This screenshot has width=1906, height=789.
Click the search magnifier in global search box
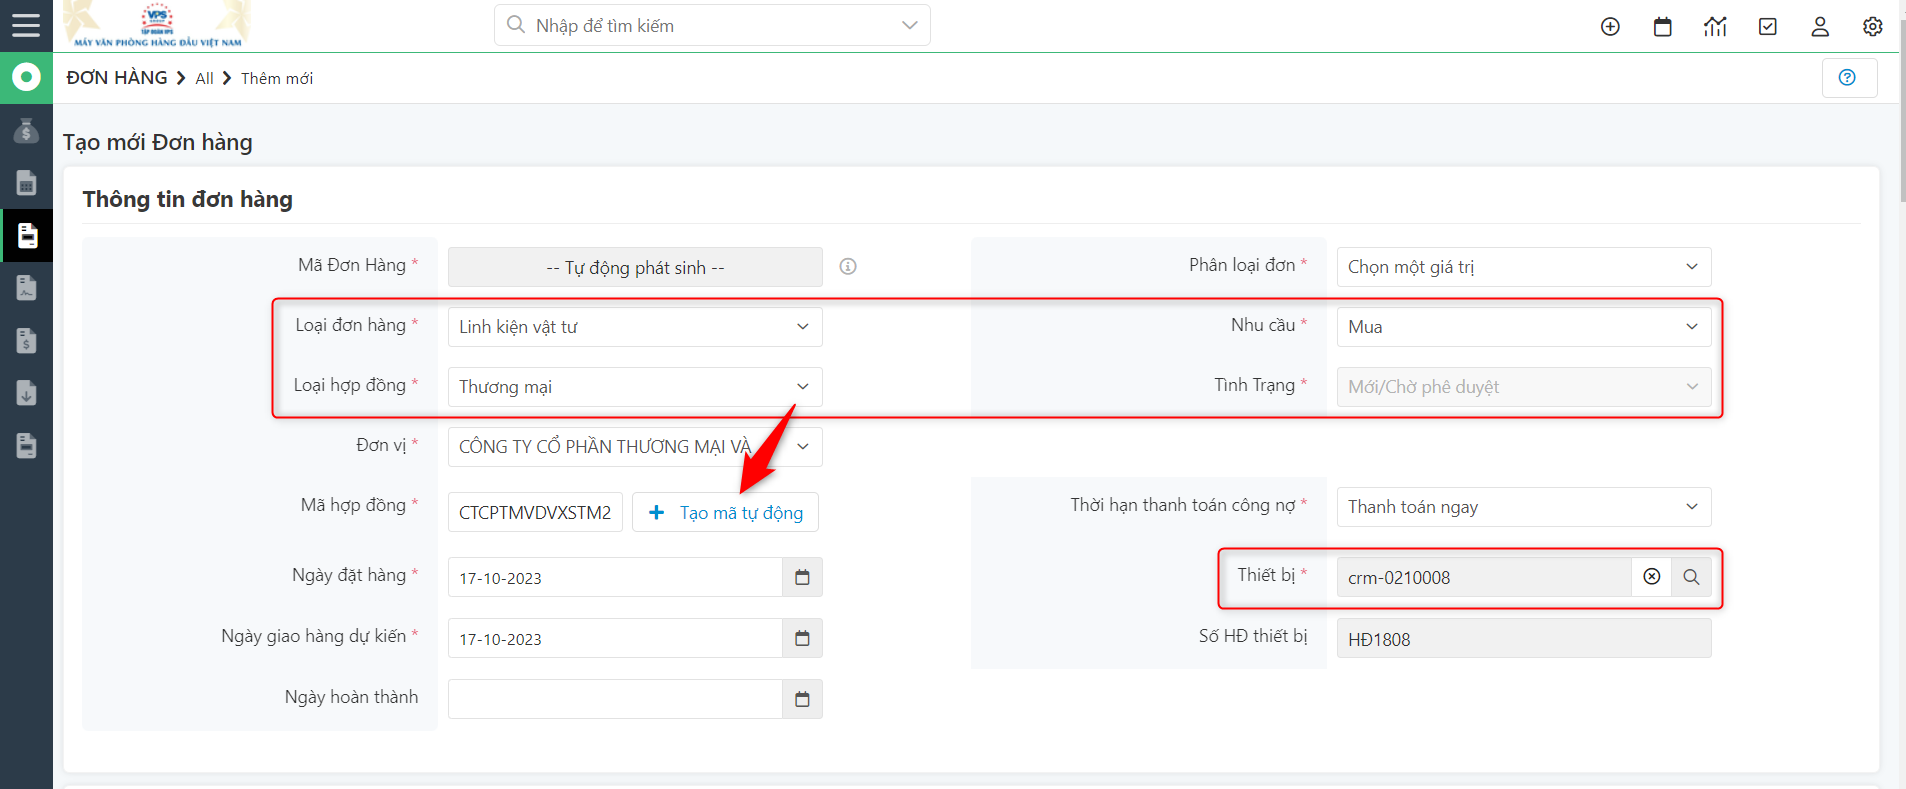tap(516, 24)
